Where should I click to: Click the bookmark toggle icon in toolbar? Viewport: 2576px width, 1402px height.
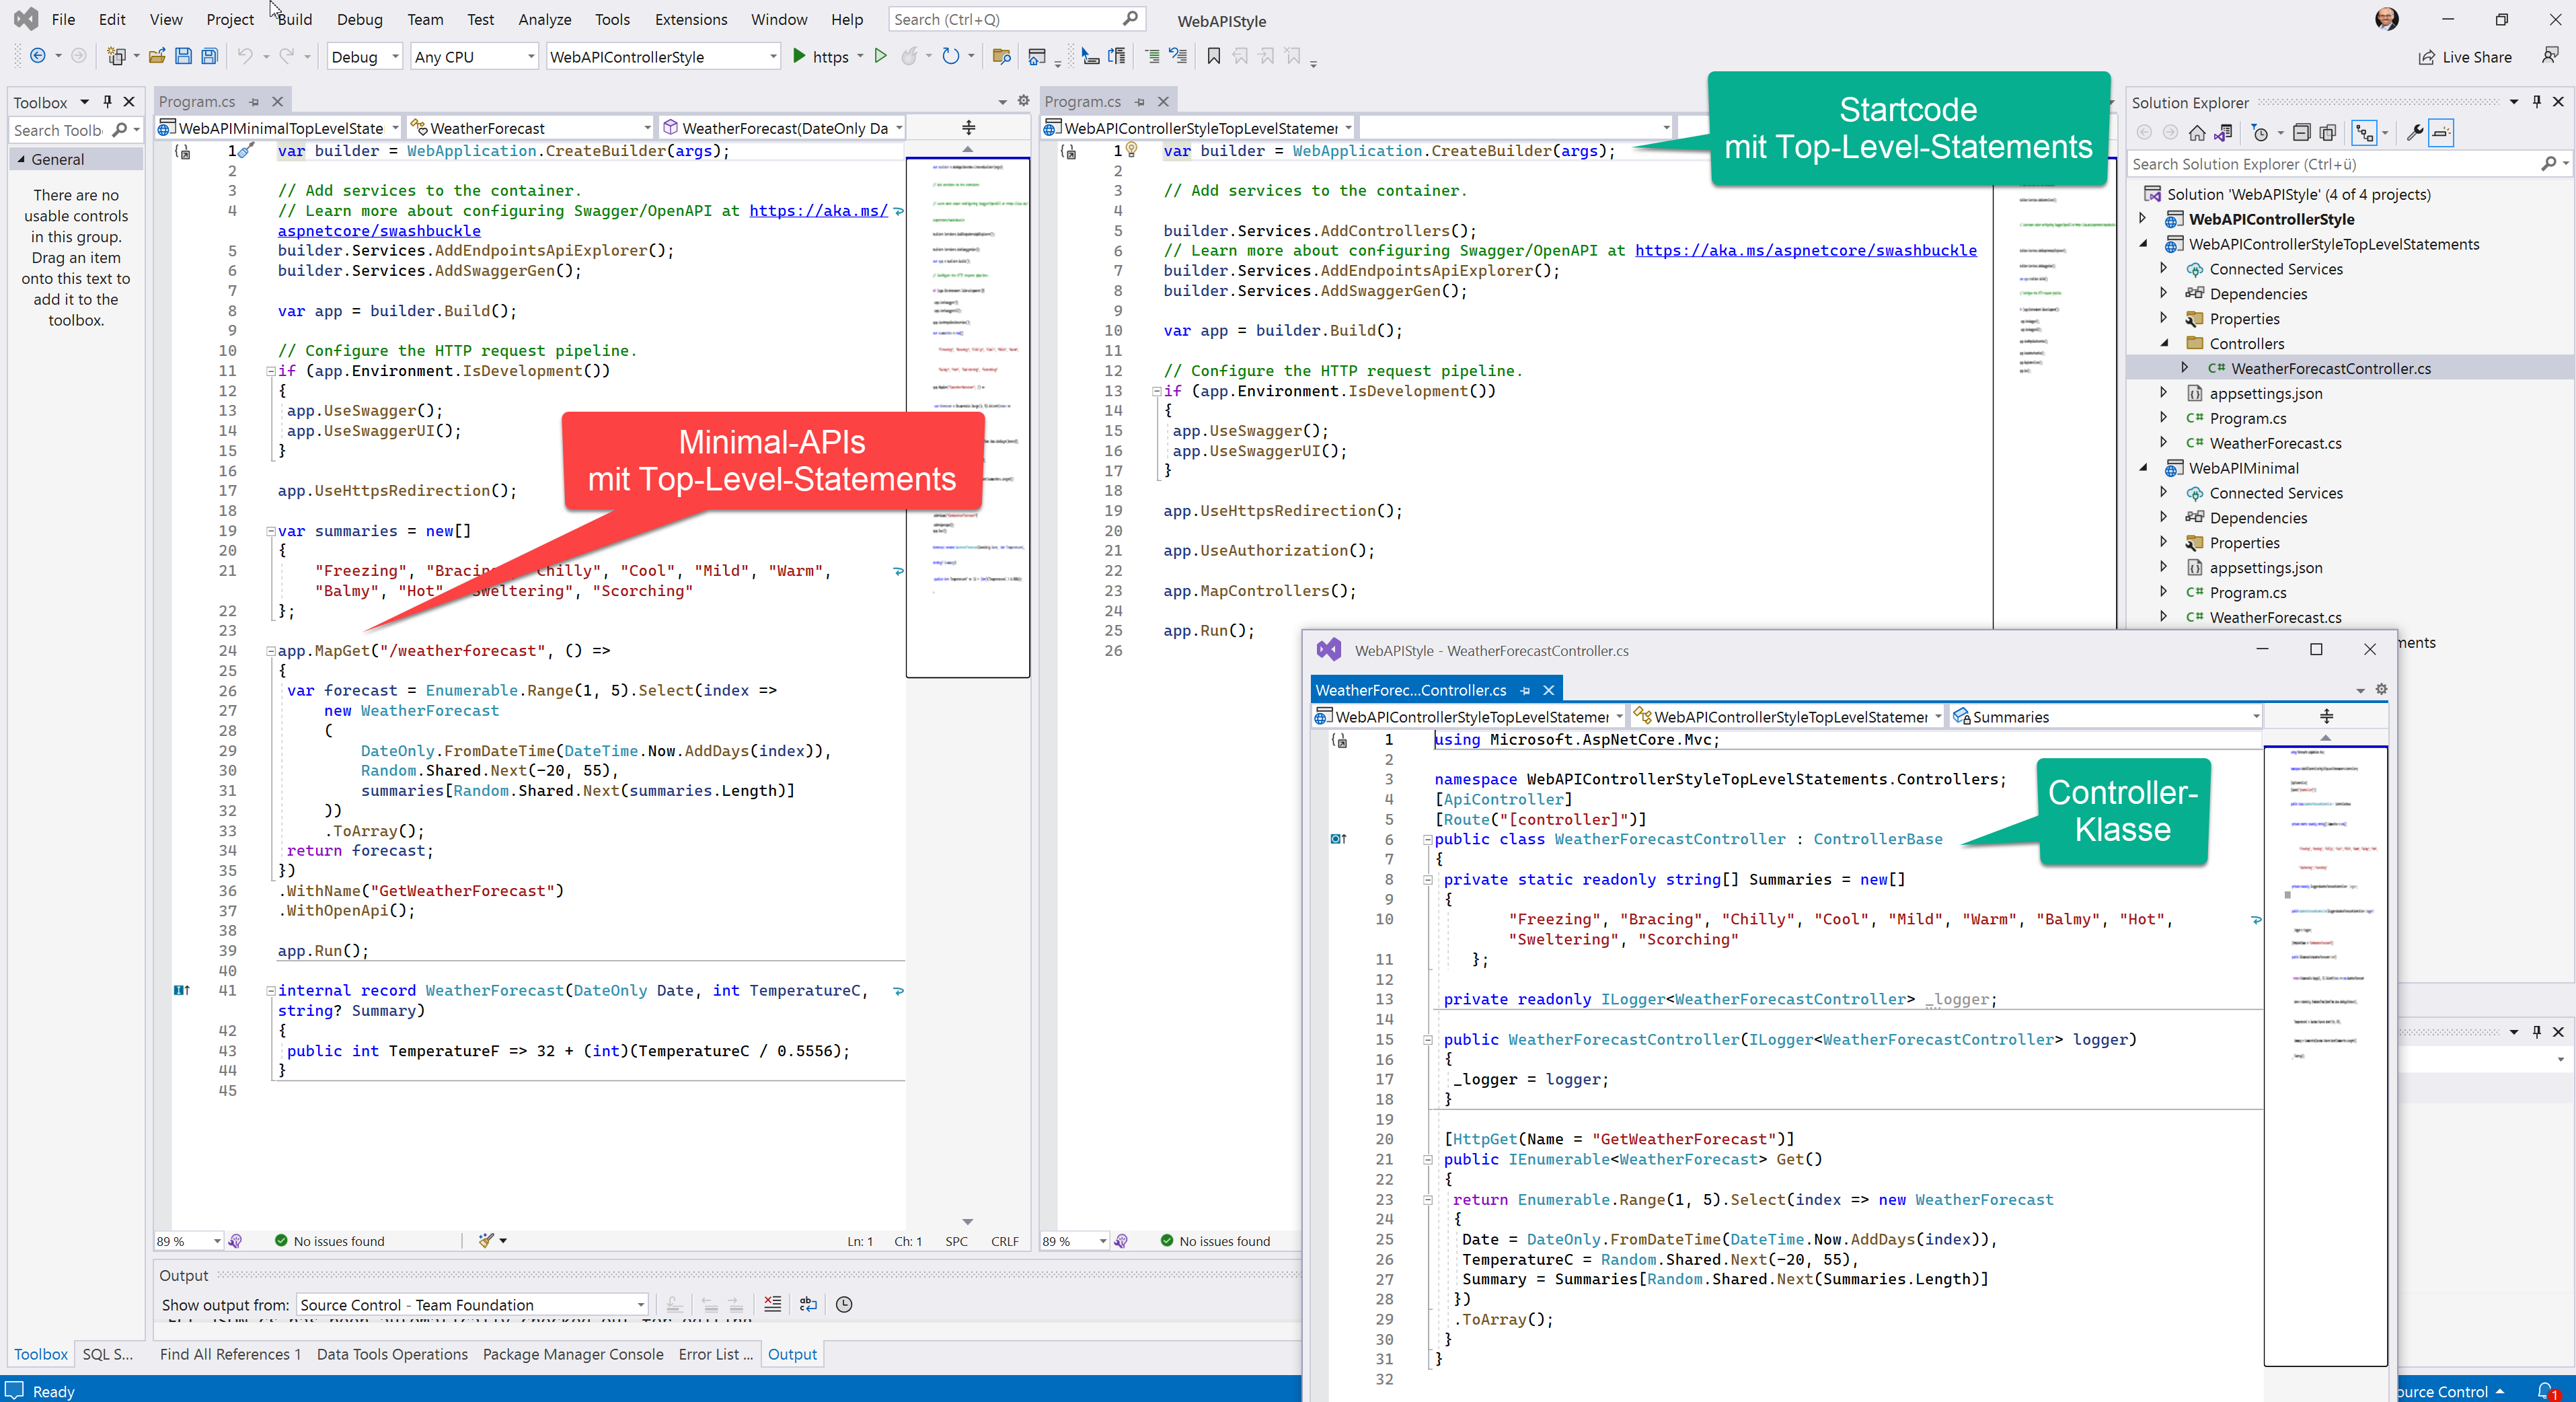pyautogui.click(x=1214, y=57)
